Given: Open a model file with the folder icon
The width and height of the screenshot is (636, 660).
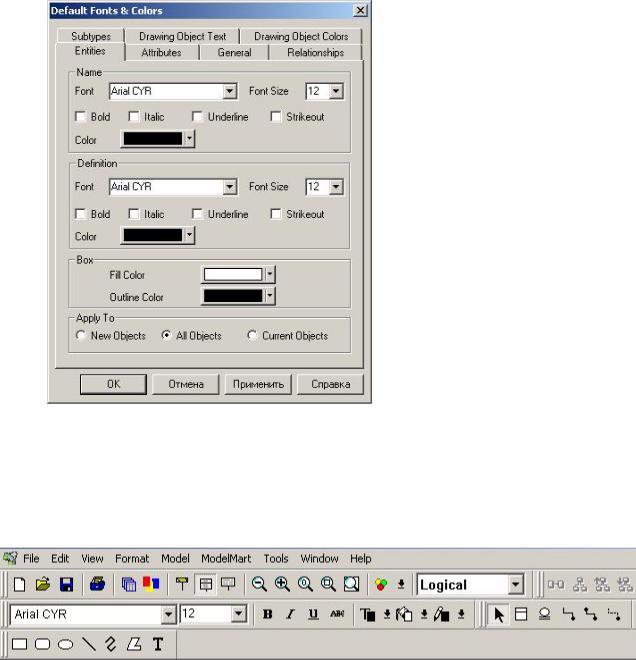Looking at the screenshot, I should (x=43, y=584).
